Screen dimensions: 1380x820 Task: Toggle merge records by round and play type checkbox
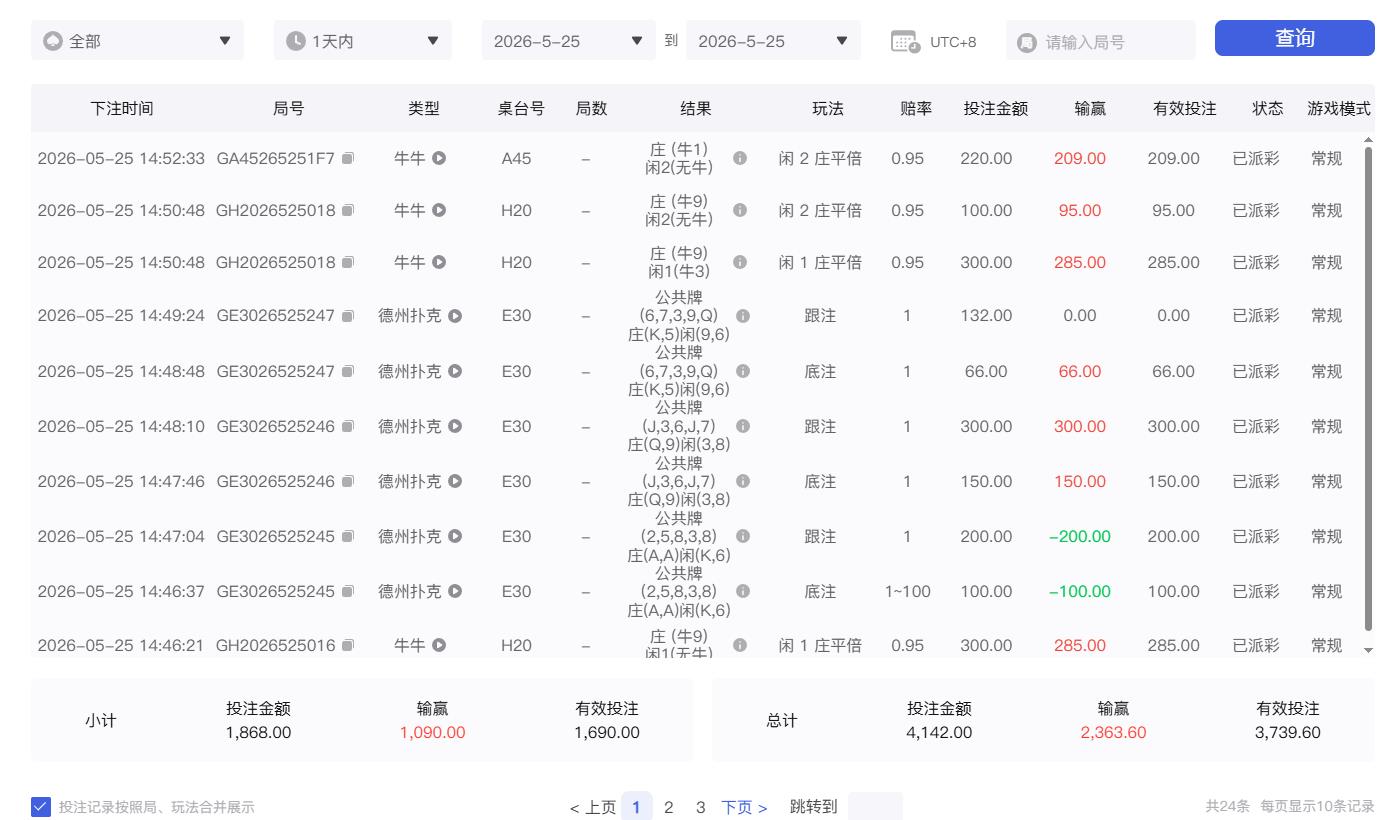pos(41,807)
